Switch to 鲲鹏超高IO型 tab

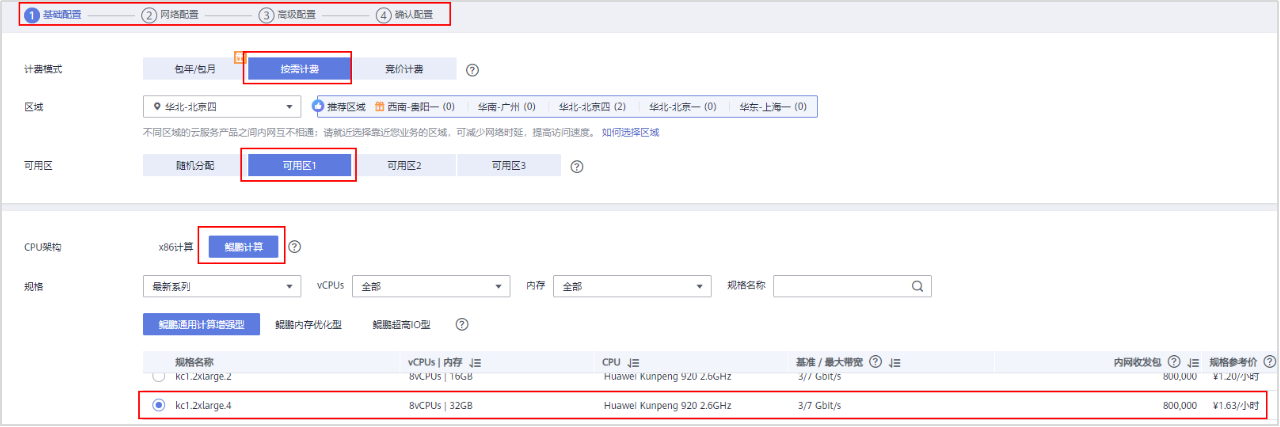point(401,324)
